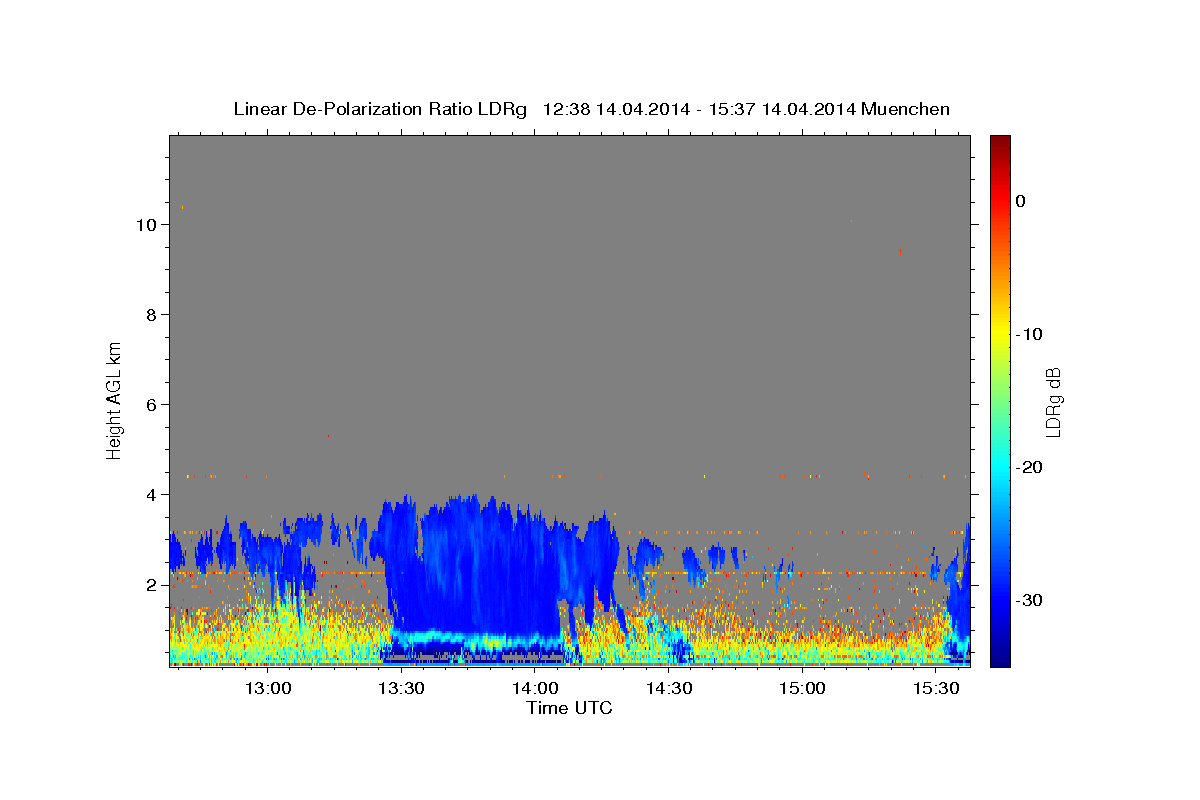Click the height axis label 6
This screenshot has height=800, width=1200.
tap(152, 405)
